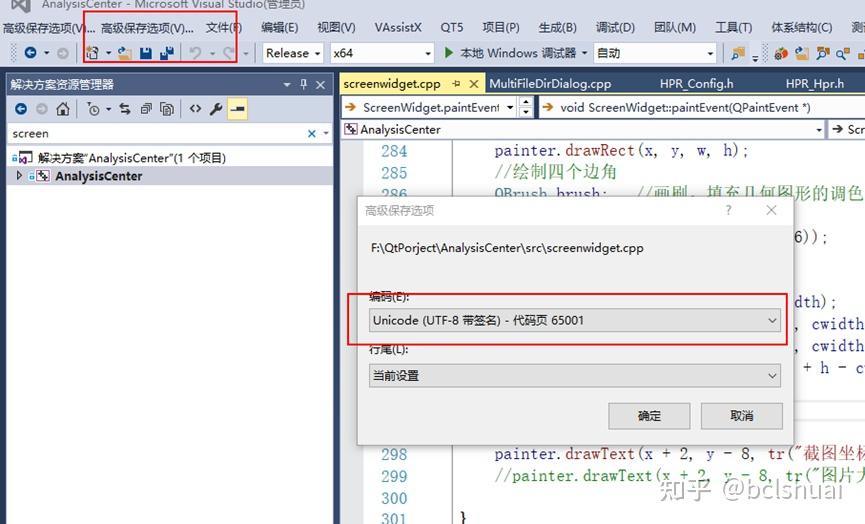Save the current file with floppy icon
Image resolution: width=865 pixels, height=524 pixels.
coord(146,54)
